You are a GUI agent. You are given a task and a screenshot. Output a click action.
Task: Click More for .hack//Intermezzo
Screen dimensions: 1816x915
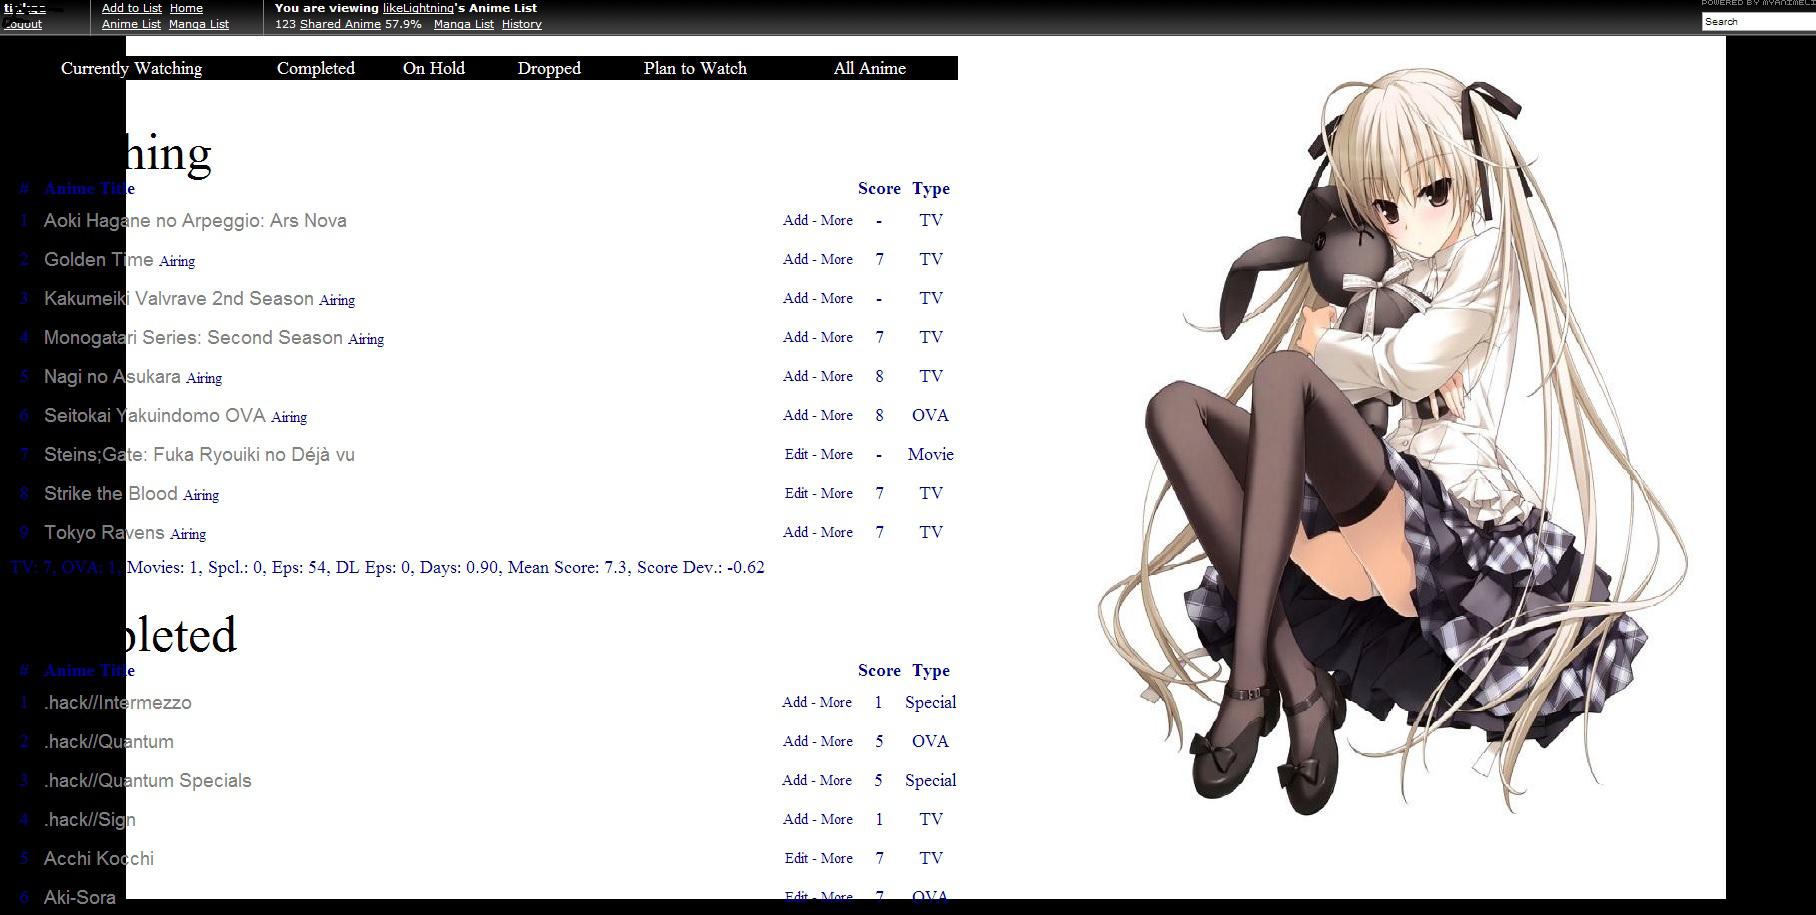(x=836, y=702)
